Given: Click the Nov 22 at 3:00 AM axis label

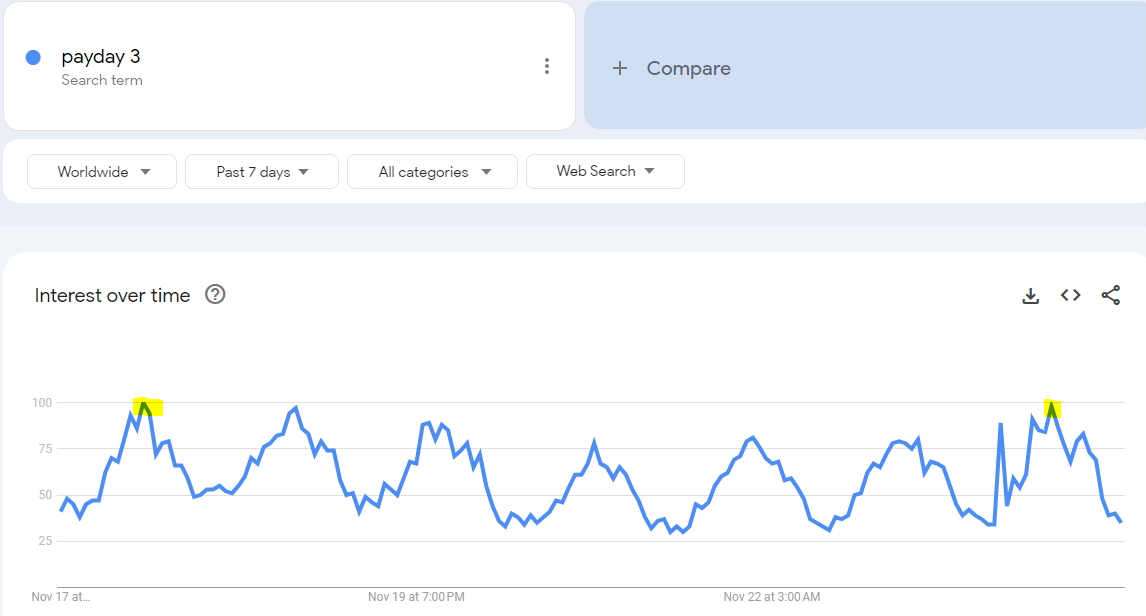Looking at the screenshot, I should point(772,597).
